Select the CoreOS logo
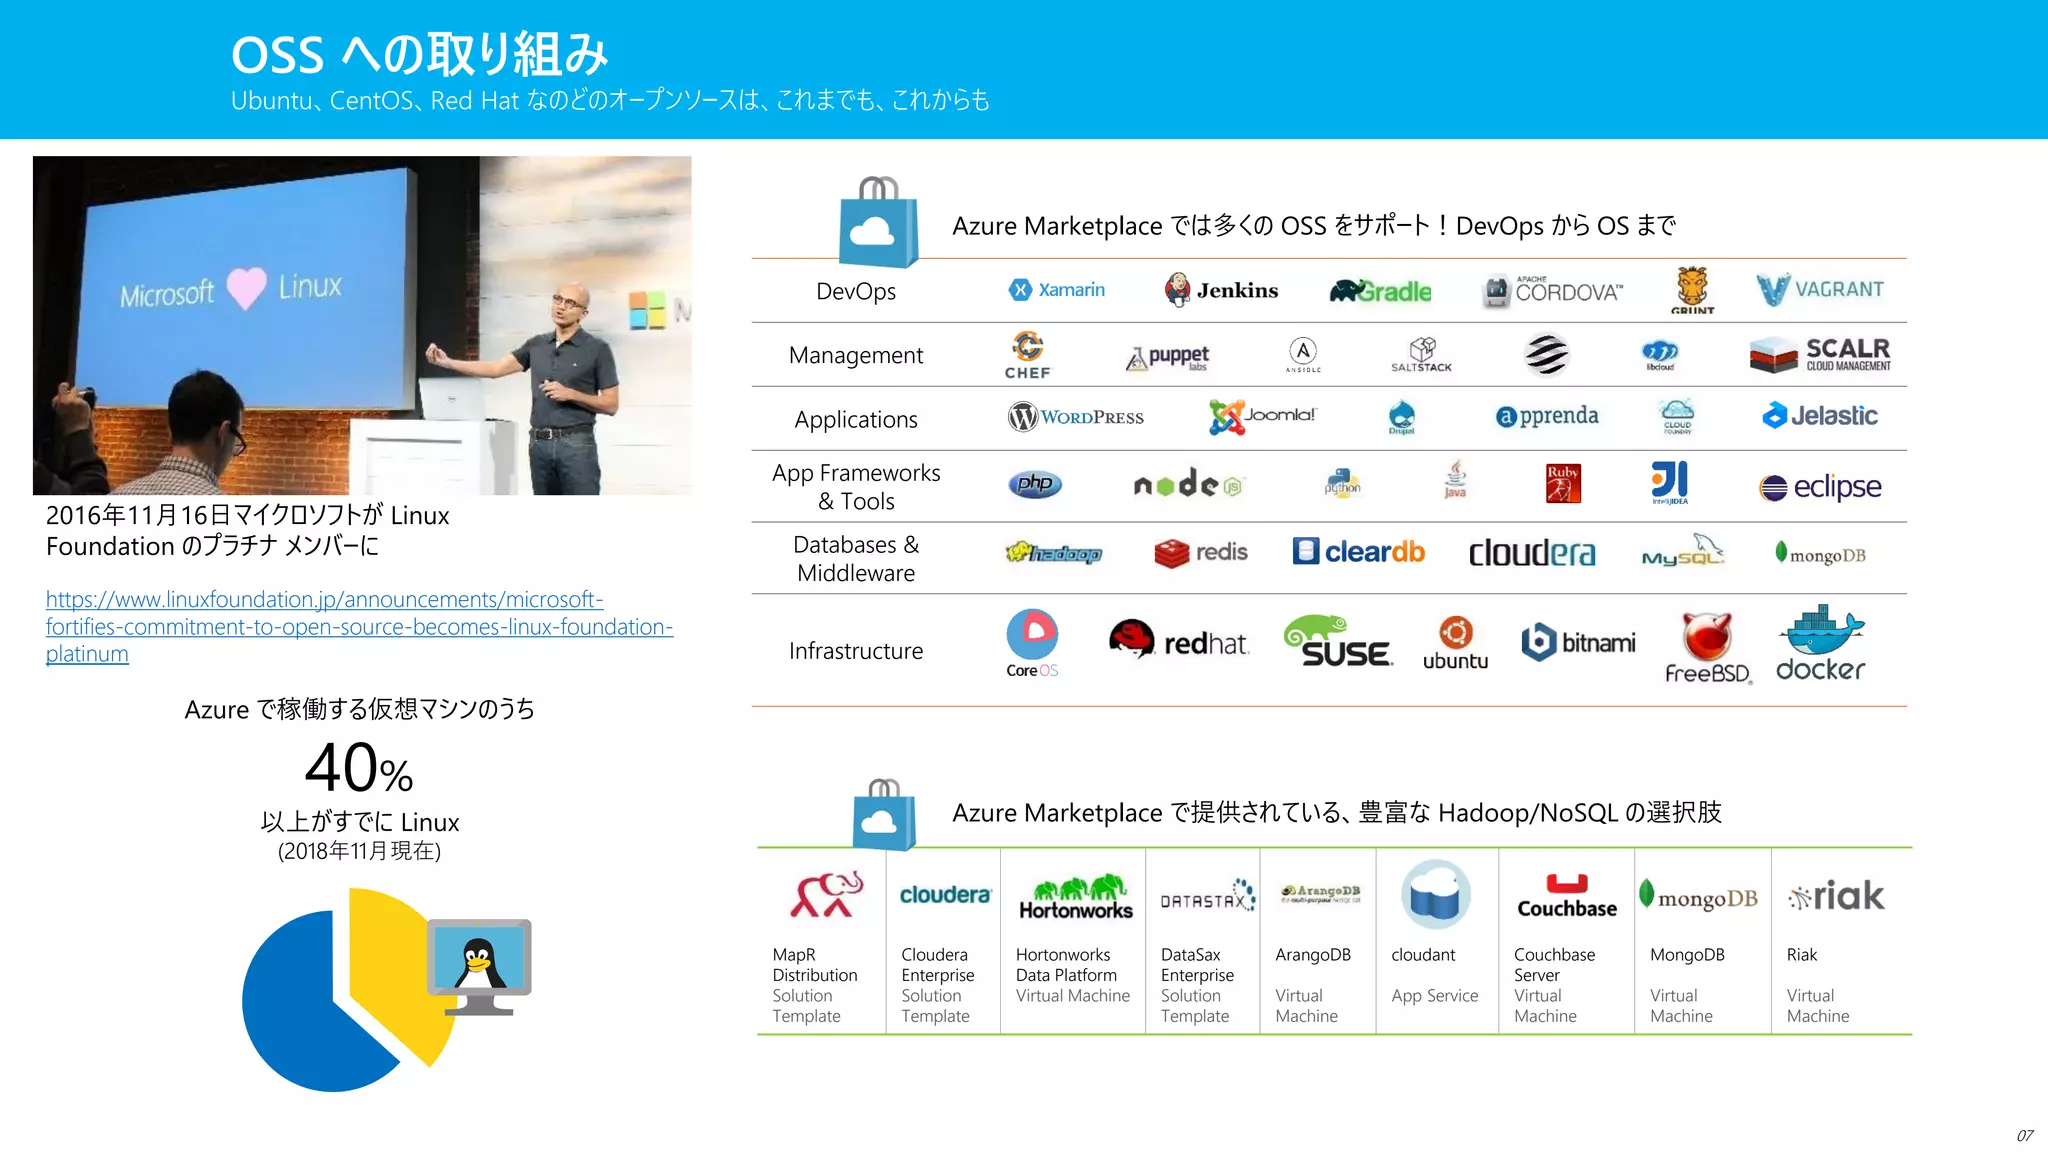 pos(1032,643)
